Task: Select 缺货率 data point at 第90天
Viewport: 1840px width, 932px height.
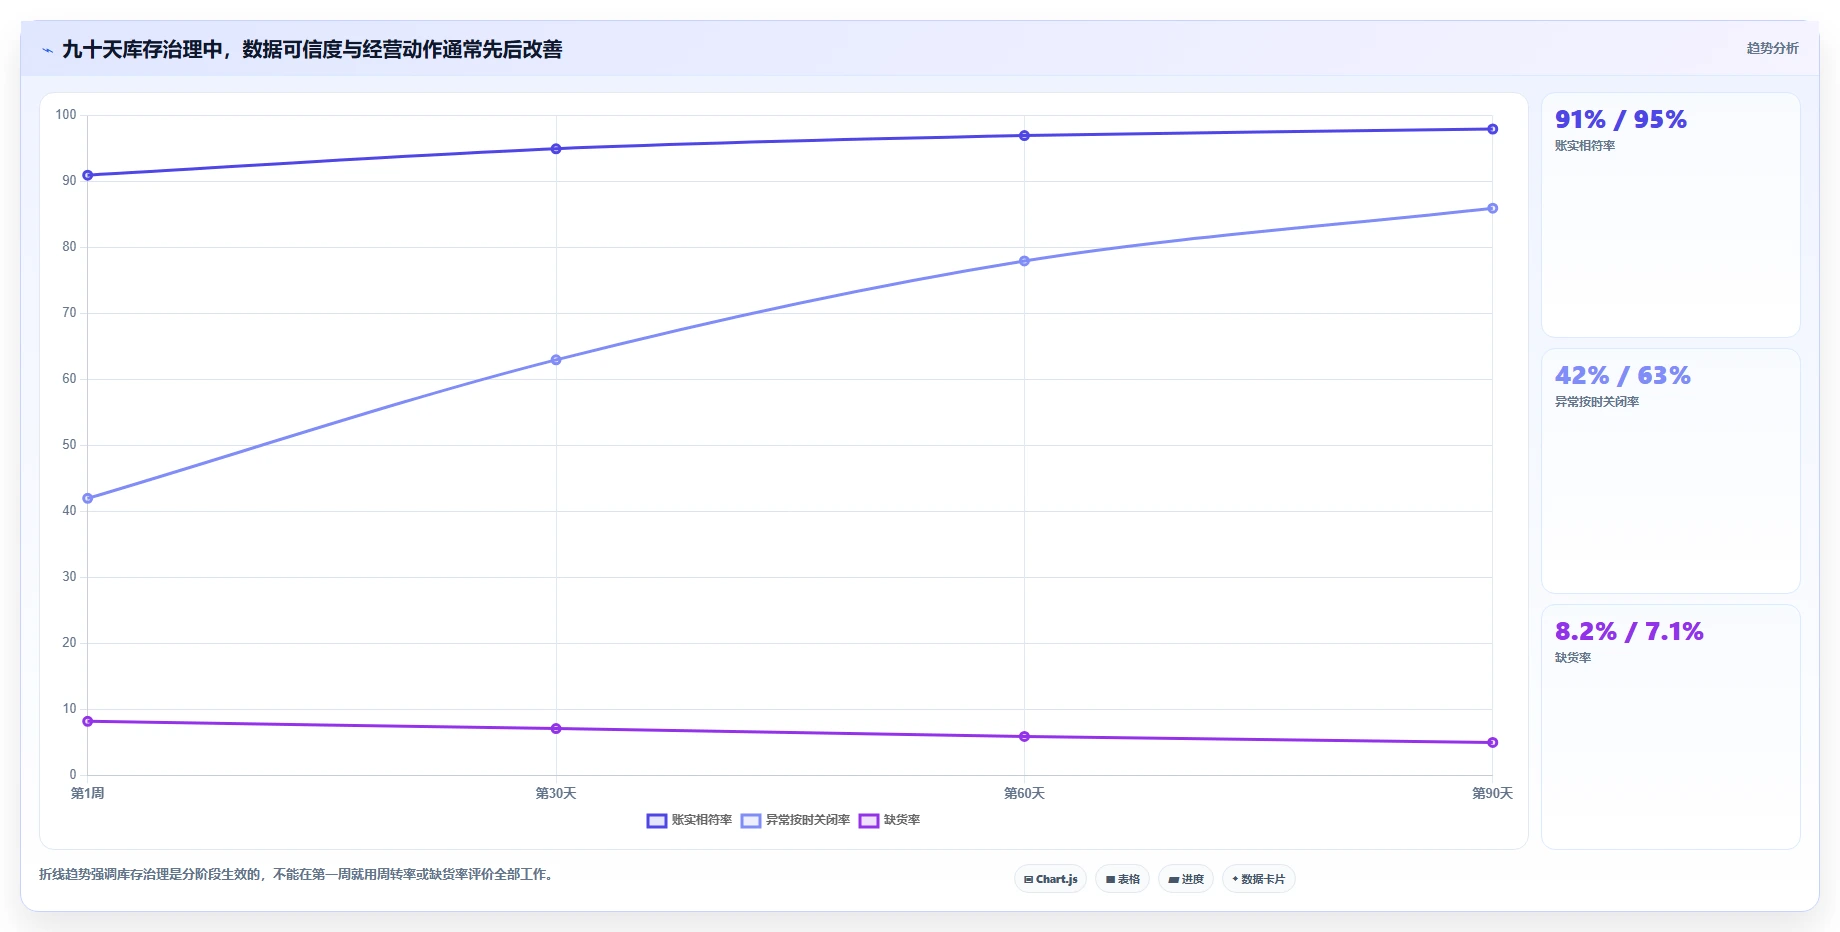Action: pyautogui.click(x=1492, y=743)
